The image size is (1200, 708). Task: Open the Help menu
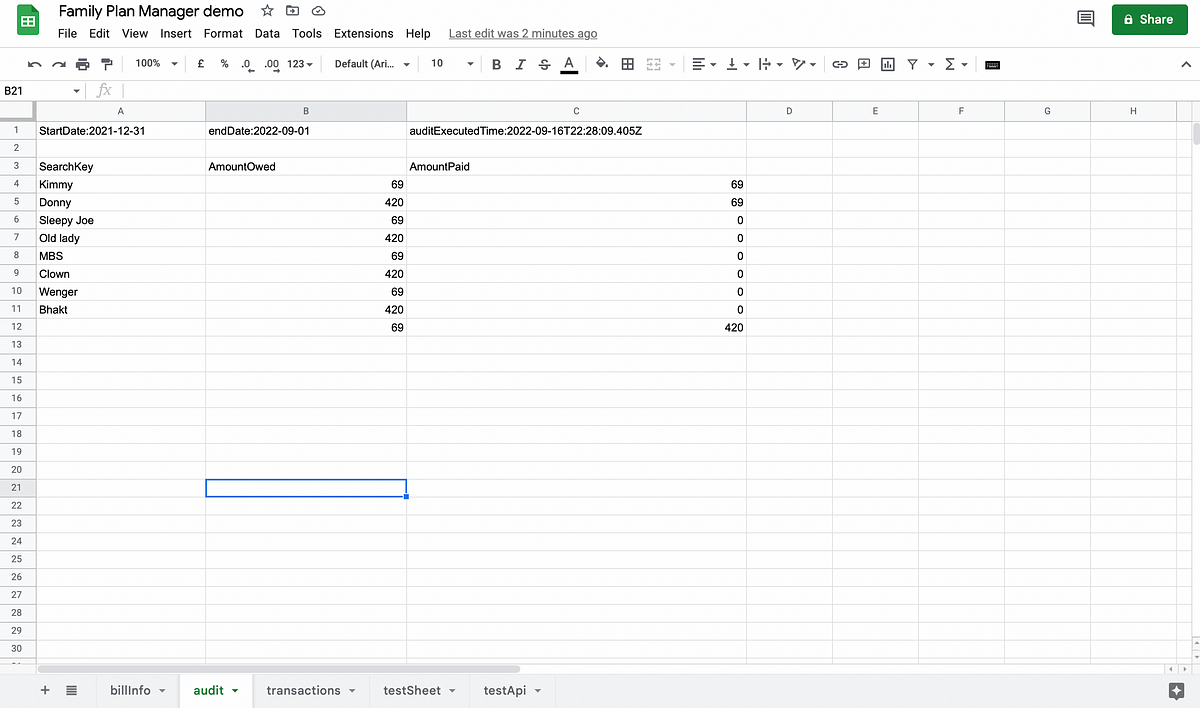418,33
